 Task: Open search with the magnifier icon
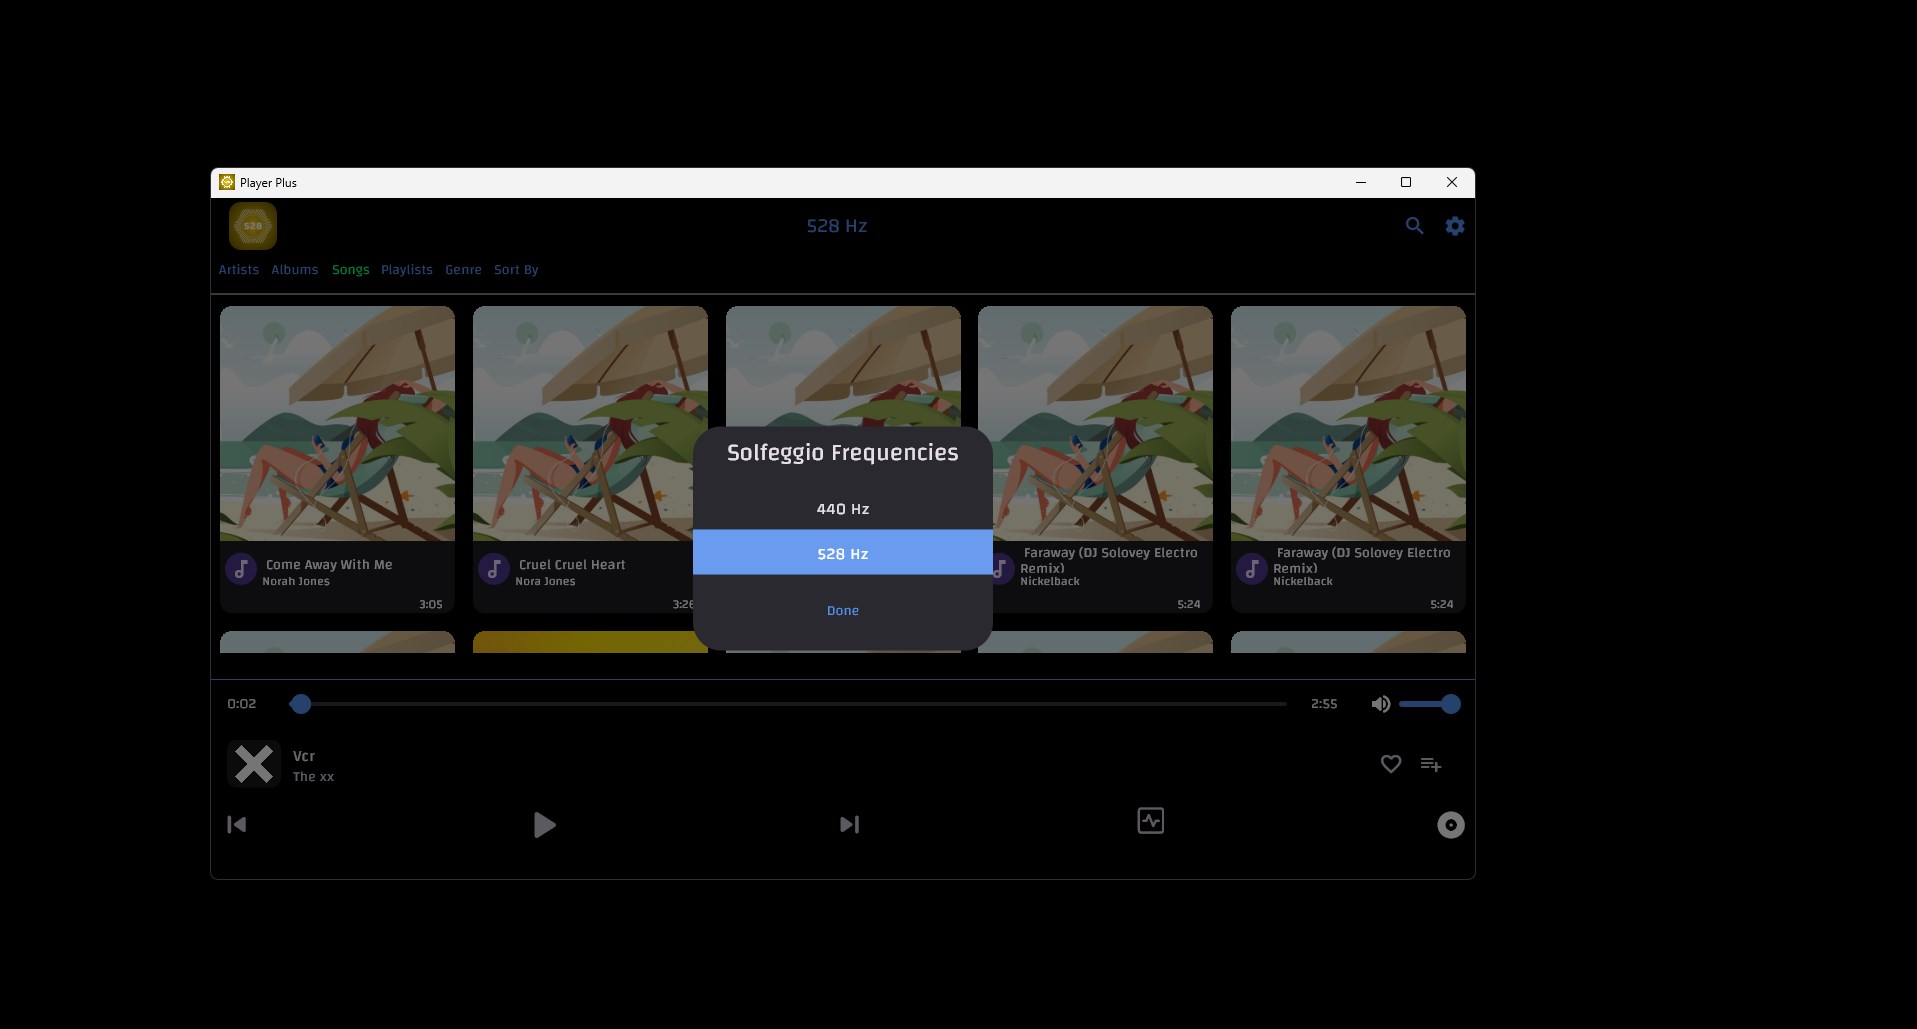tap(1414, 226)
